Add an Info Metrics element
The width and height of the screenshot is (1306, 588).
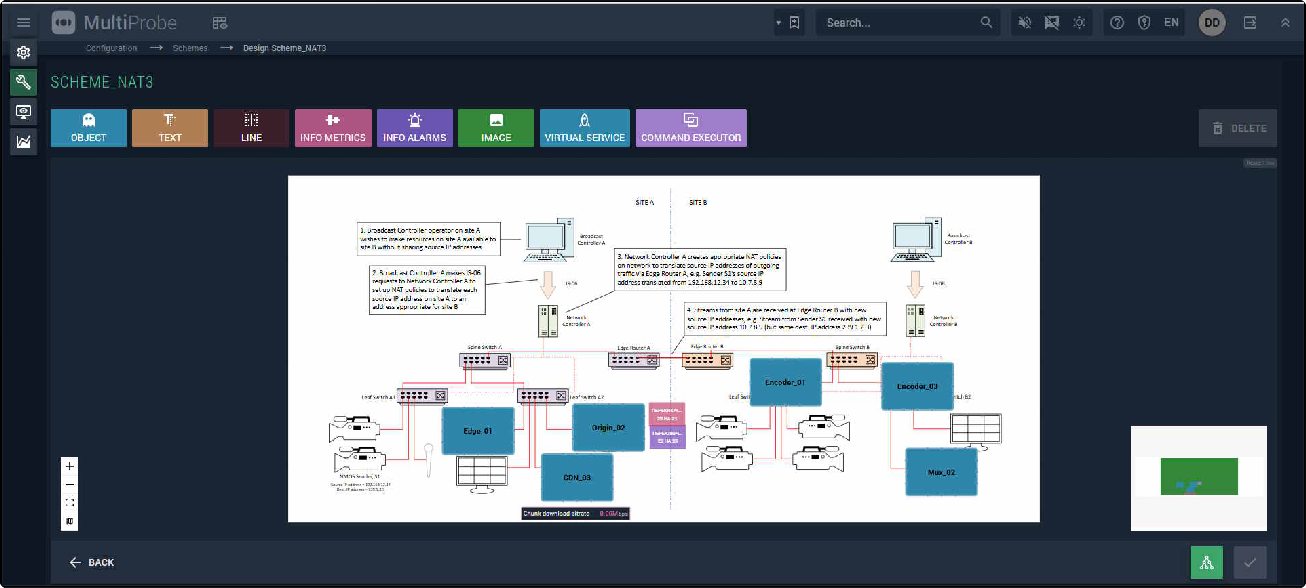tap(334, 128)
